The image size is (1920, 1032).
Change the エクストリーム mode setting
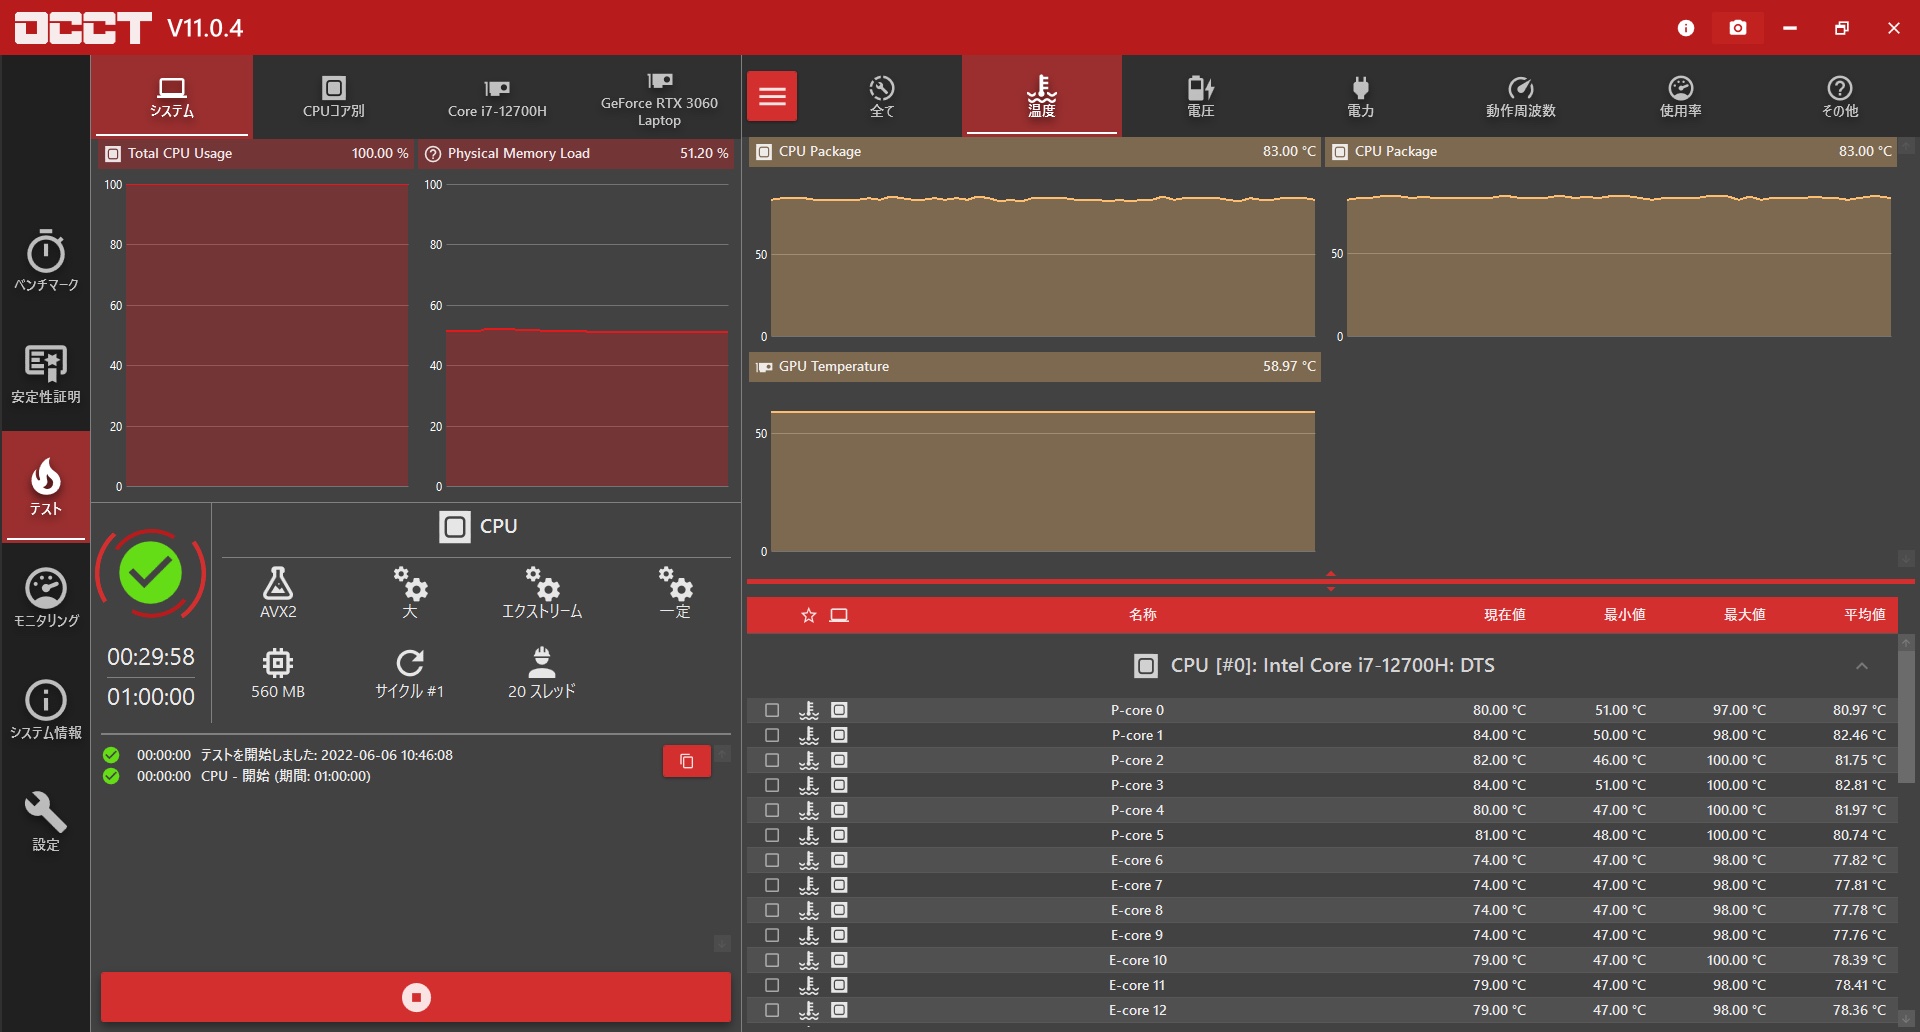542,592
